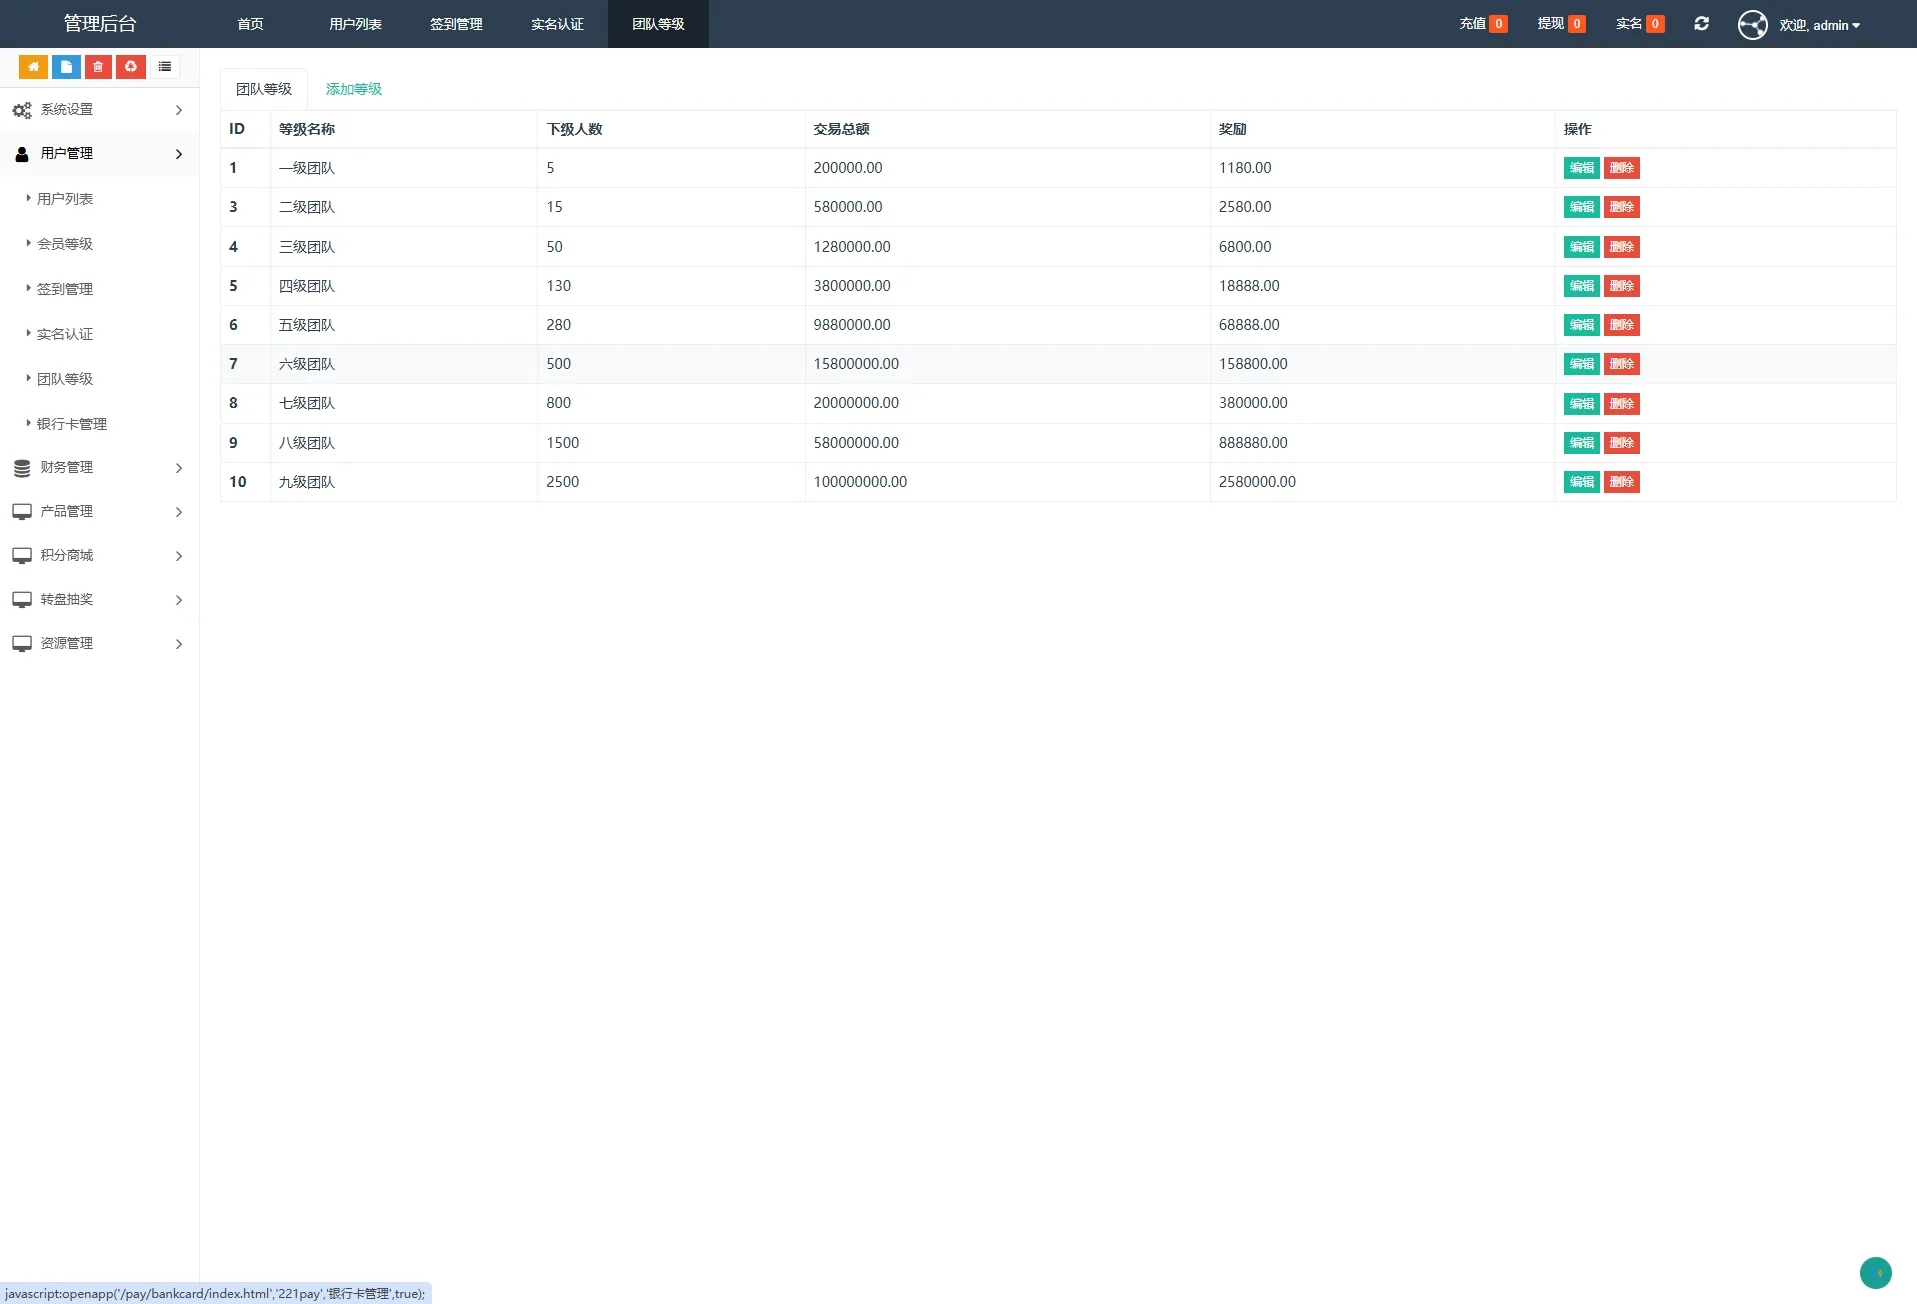1917x1304 pixels.
Task: Select 会员等级 in the sidebar submenu
Action: (x=65, y=244)
